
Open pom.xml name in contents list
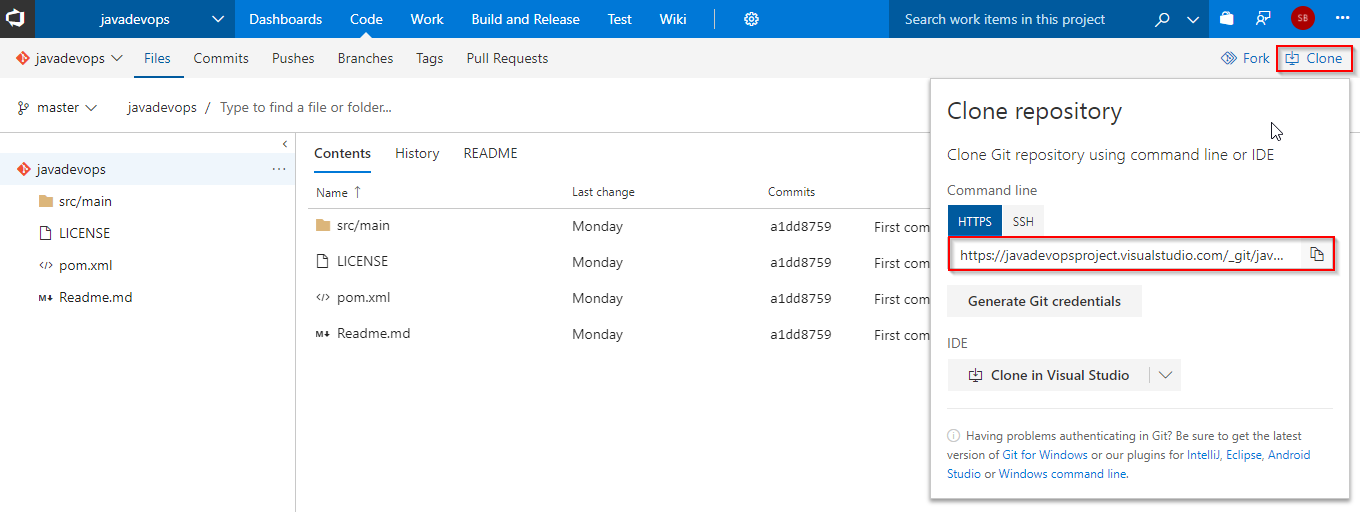pos(363,297)
